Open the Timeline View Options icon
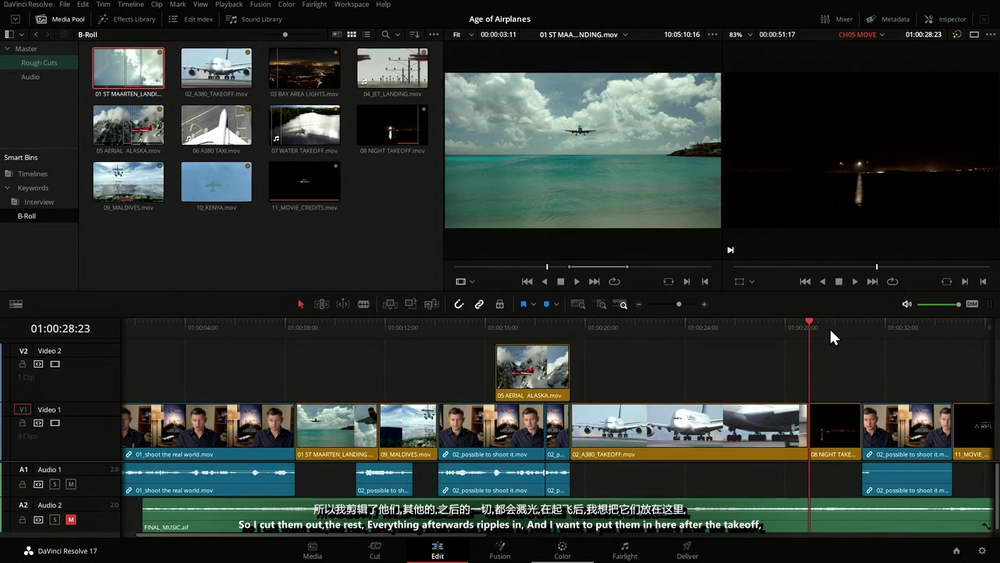 pos(16,304)
